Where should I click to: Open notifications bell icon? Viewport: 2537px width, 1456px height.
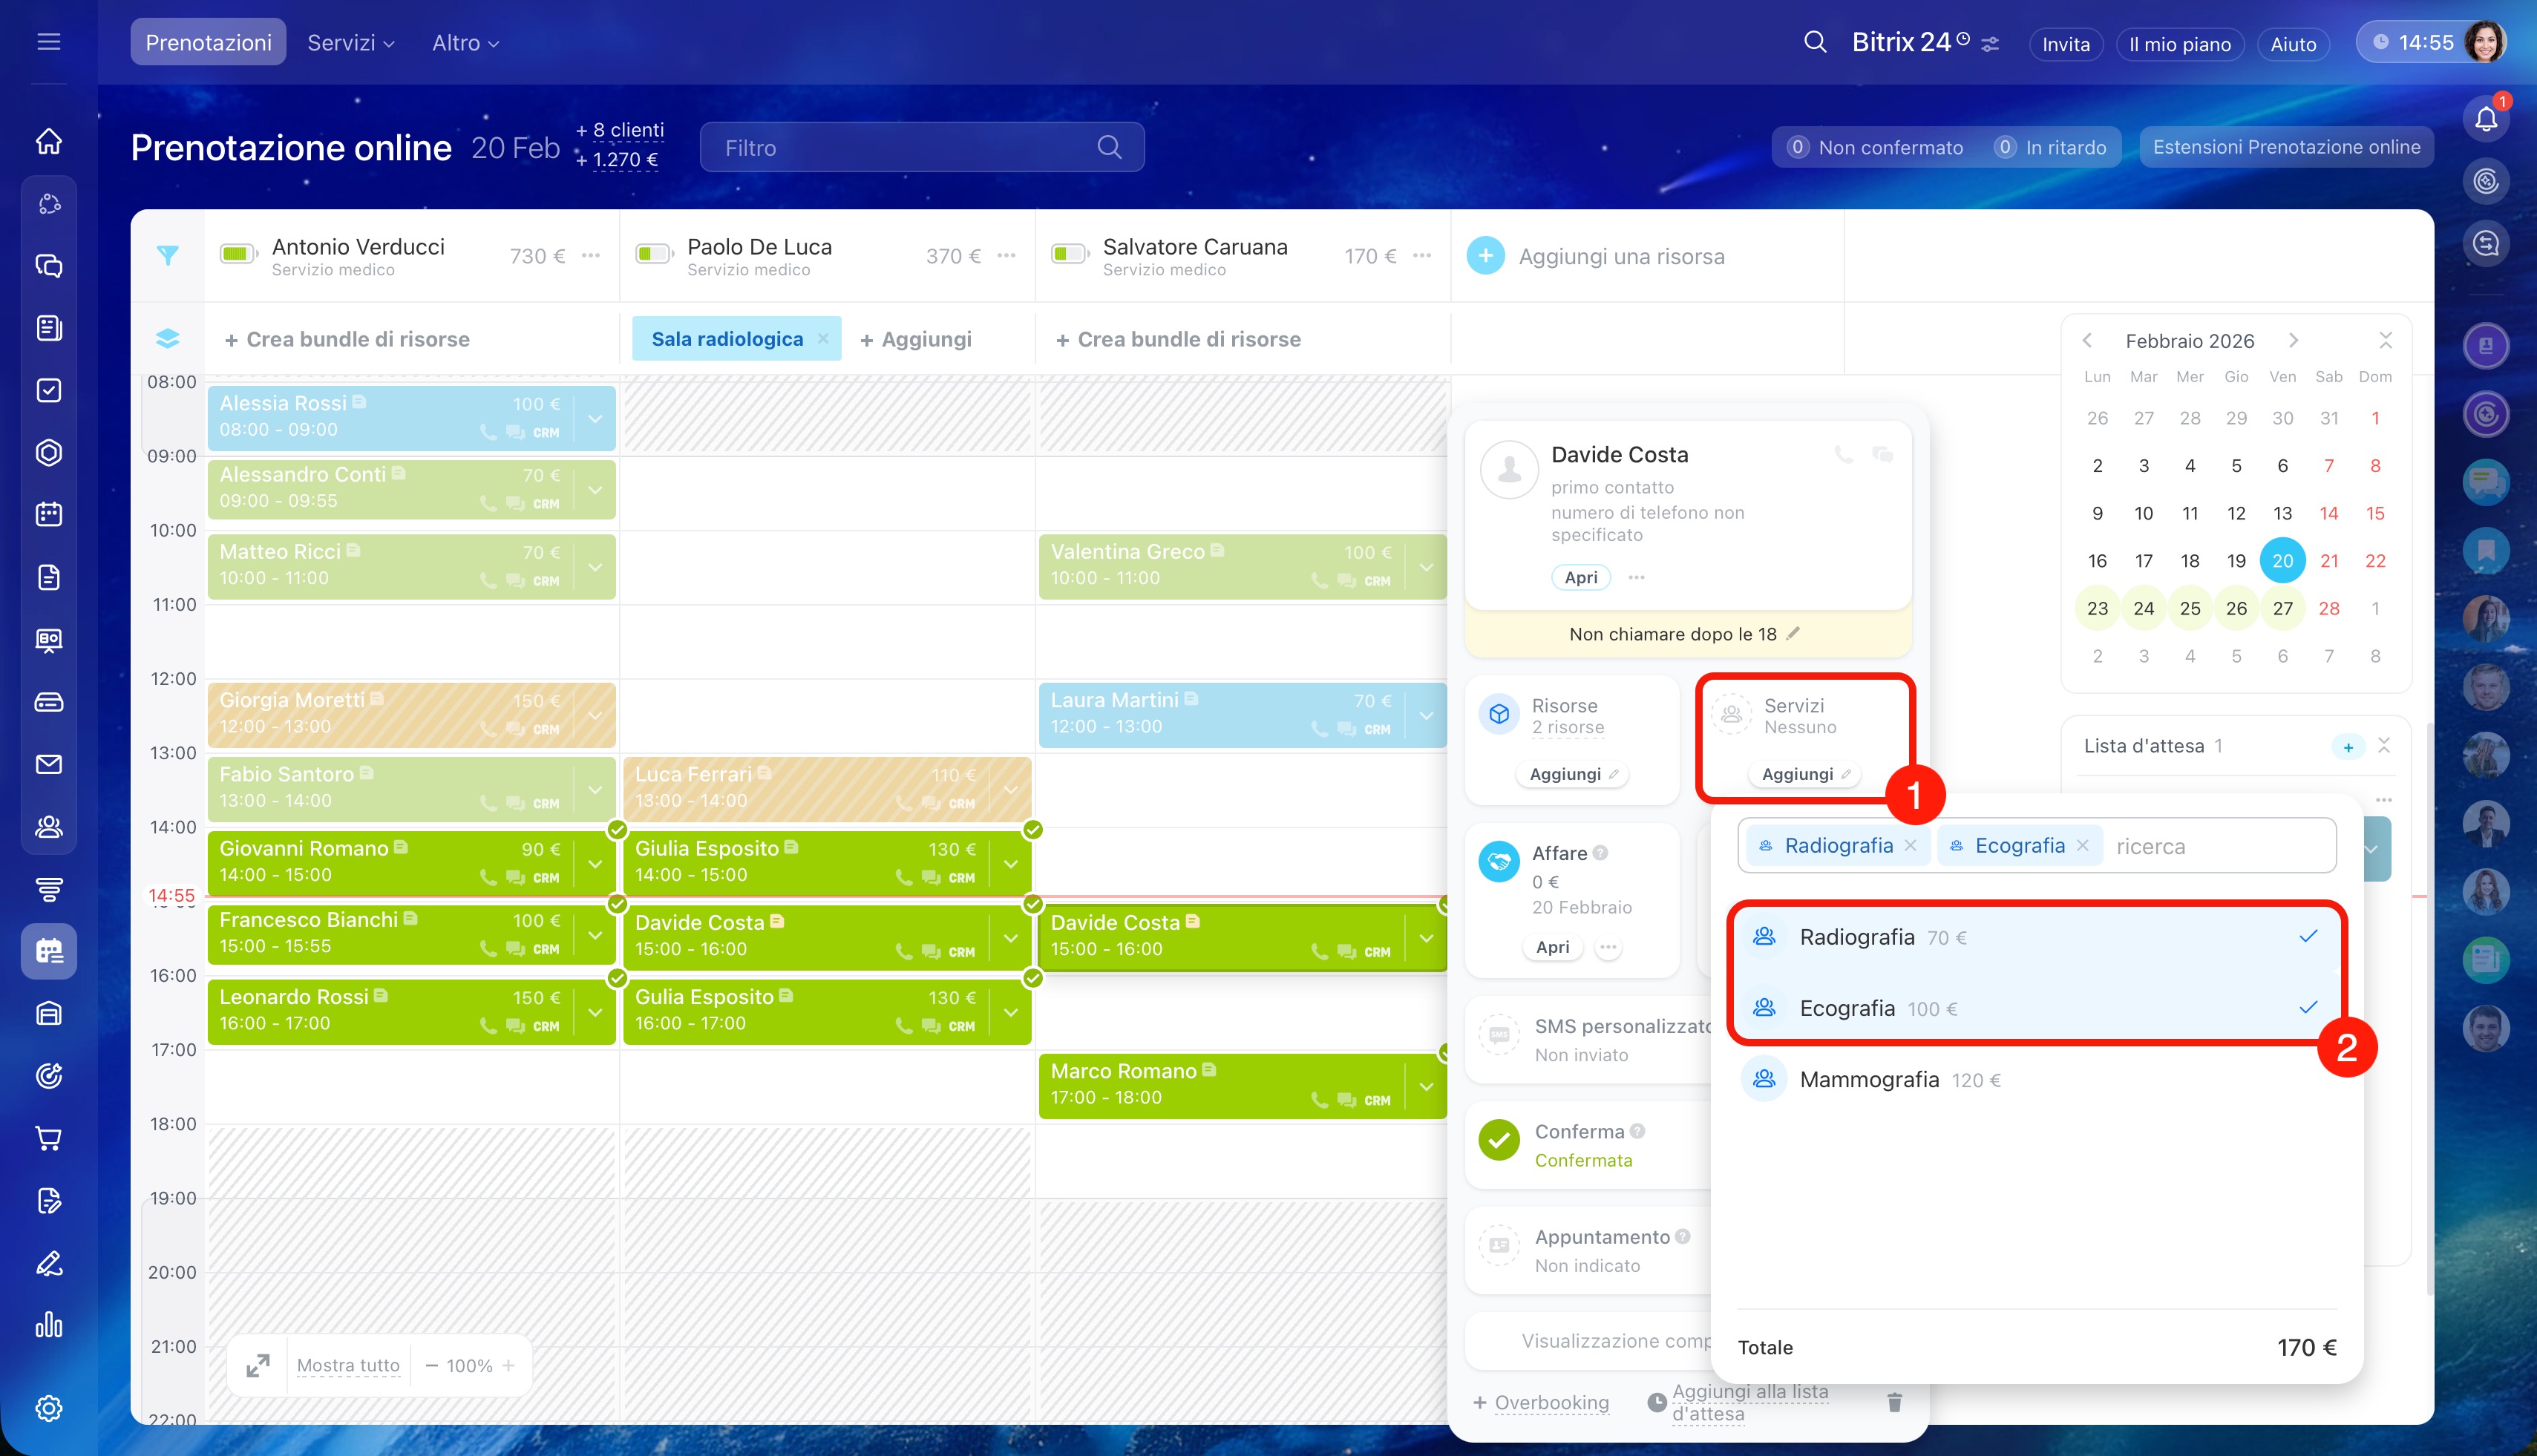(x=2486, y=120)
